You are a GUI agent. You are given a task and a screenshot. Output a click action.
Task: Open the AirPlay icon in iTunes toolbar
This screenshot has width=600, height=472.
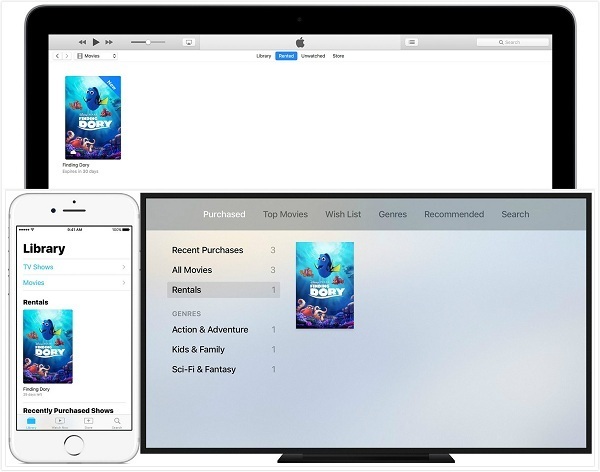click(x=189, y=42)
